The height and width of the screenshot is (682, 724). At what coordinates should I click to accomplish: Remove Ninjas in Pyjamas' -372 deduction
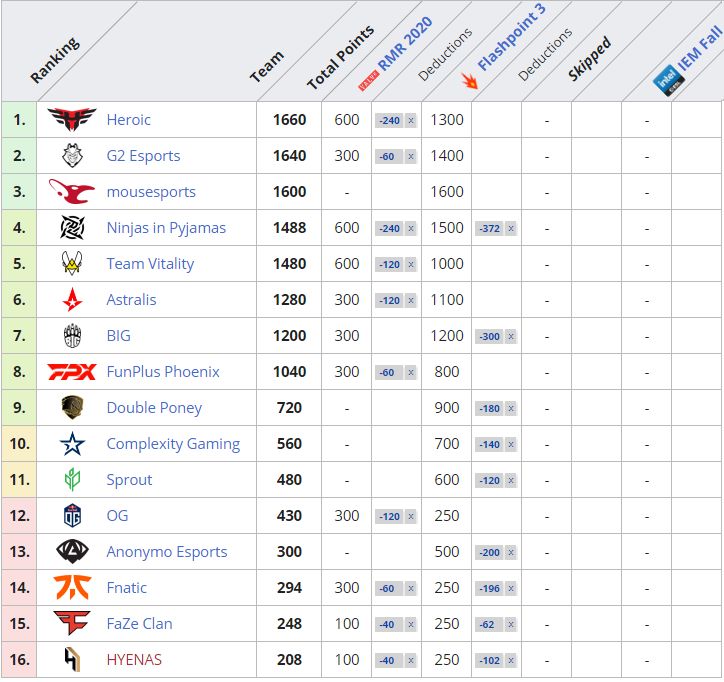tap(510, 229)
